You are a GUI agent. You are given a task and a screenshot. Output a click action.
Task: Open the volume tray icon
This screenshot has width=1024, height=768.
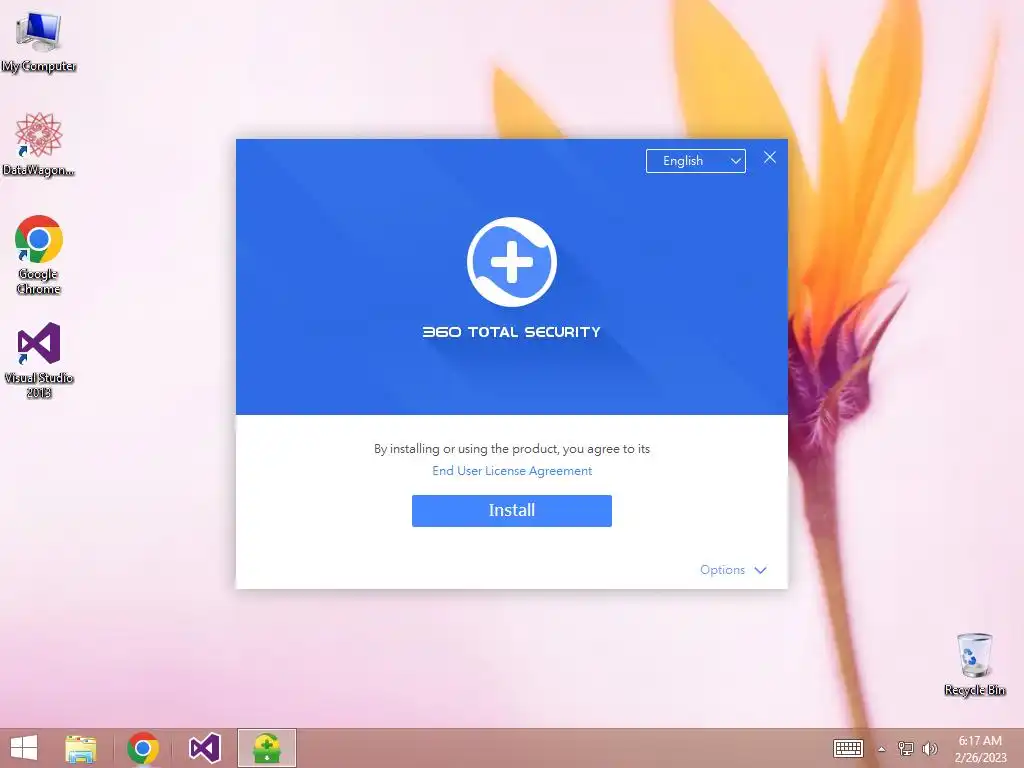tap(929, 748)
